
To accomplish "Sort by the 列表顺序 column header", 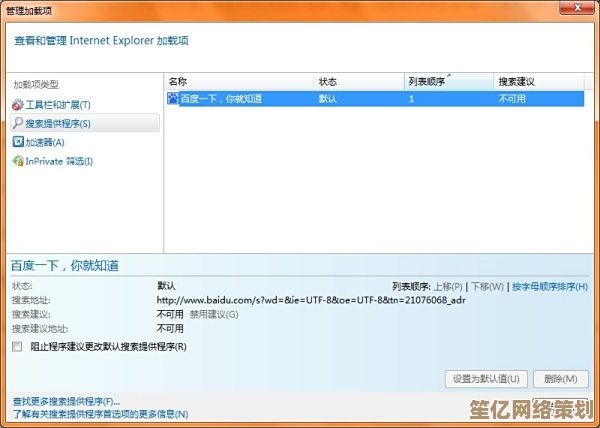I will [449, 81].
